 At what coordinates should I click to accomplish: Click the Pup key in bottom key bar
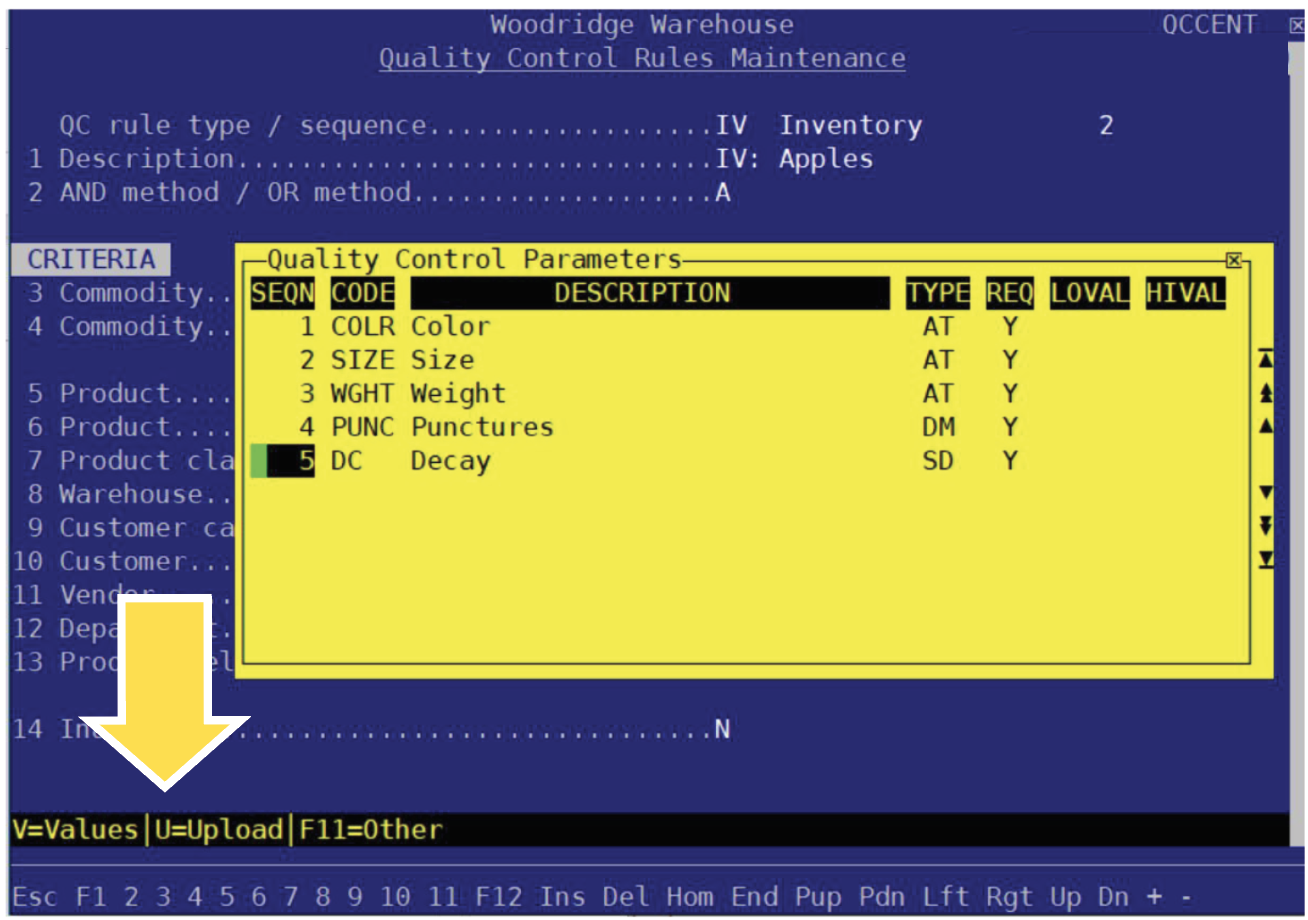[x=819, y=897]
